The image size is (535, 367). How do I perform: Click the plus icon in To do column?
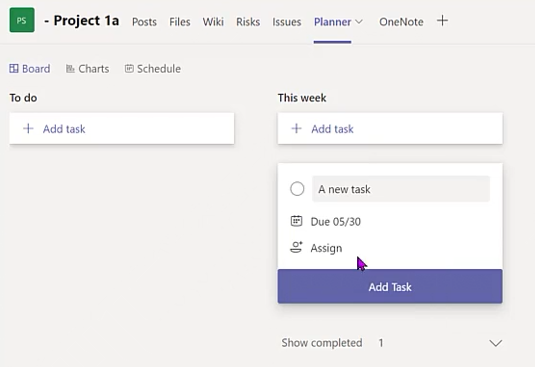point(28,129)
